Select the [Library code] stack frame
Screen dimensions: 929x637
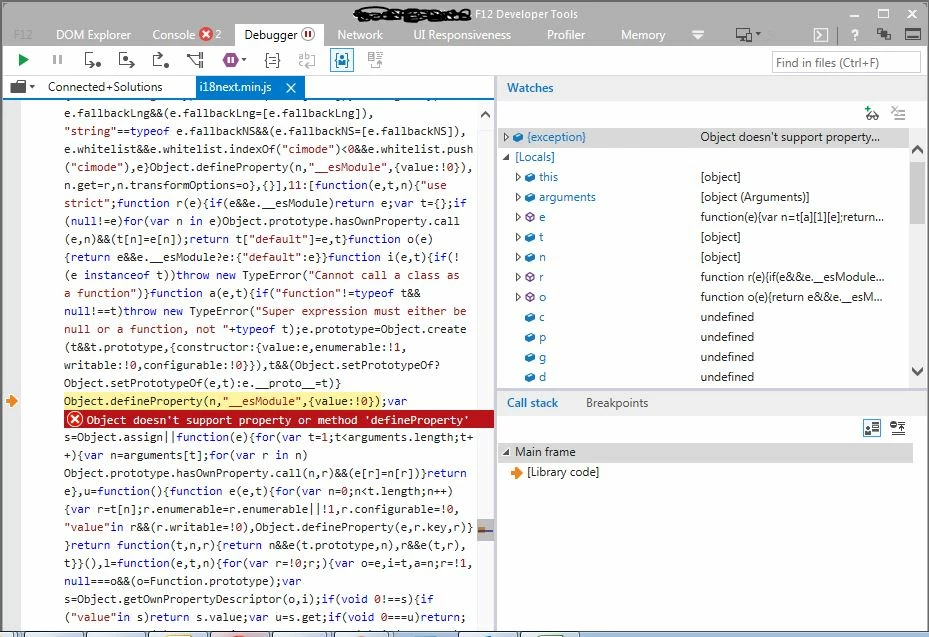pyautogui.click(x=563, y=472)
